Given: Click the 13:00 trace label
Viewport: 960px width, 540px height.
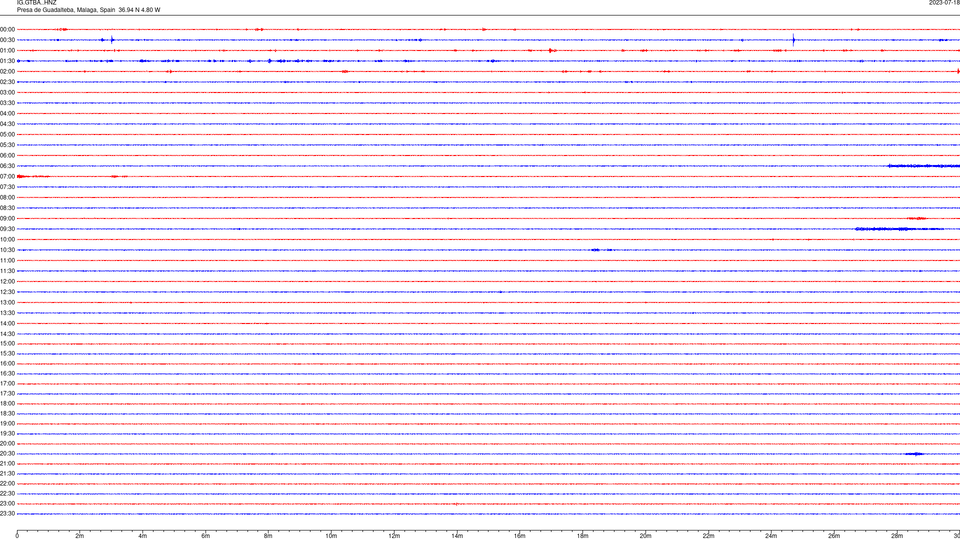Looking at the screenshot, I should [x=7, y=302].
